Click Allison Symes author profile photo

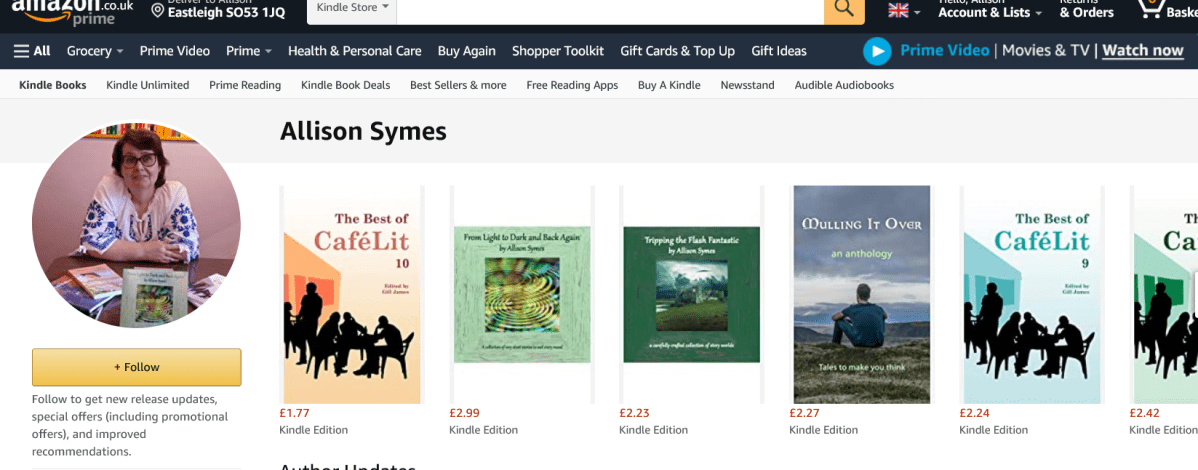(136, 226)
